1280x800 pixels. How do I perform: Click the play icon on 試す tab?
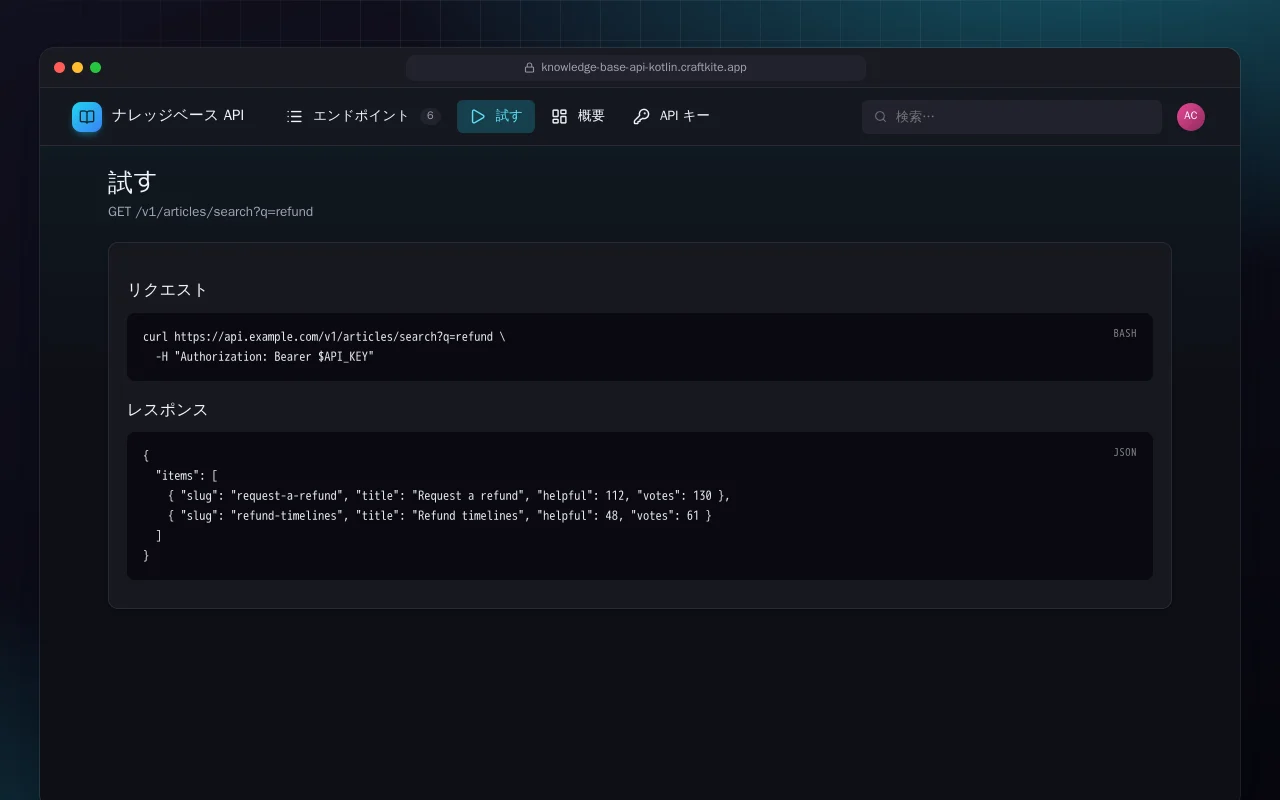pyautogui.click(x=478, y=116)
